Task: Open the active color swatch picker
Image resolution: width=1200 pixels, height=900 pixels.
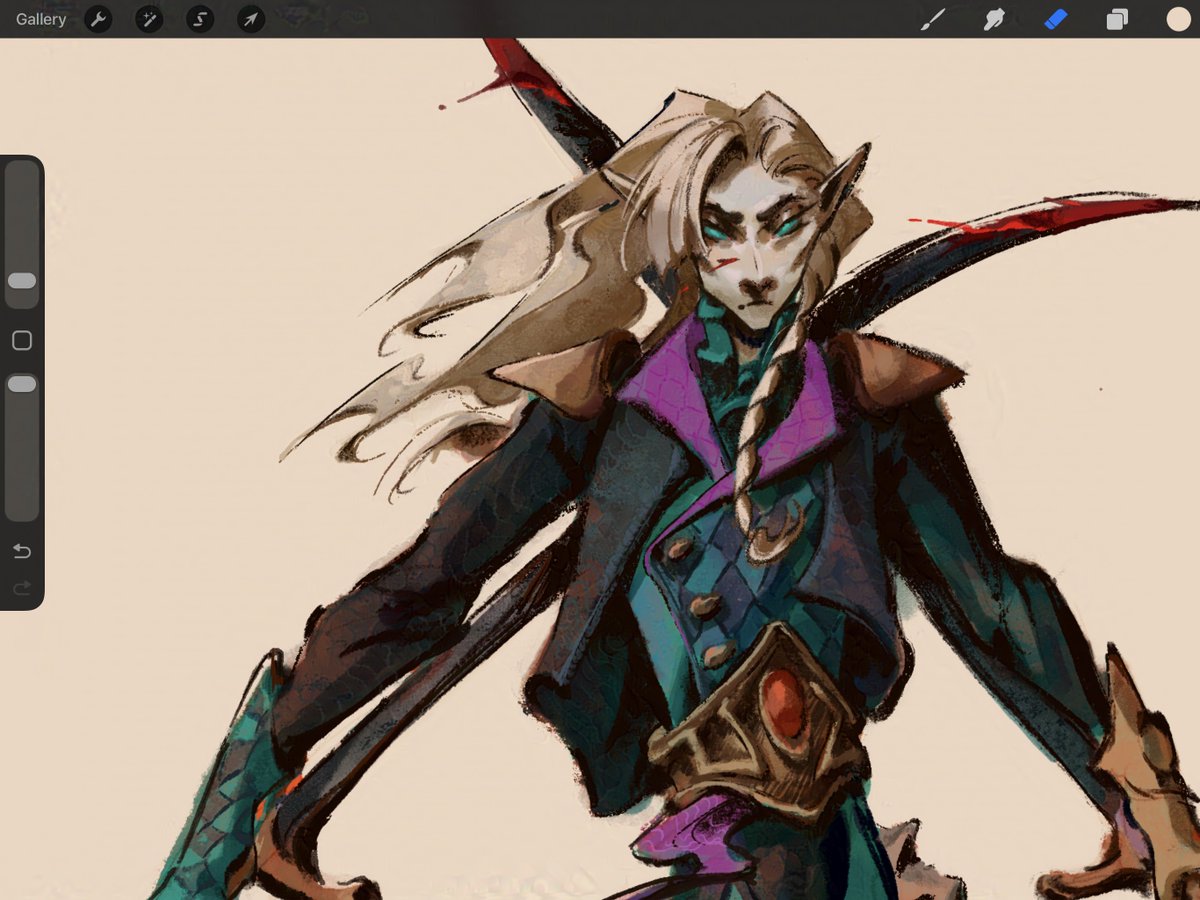Action: pyautogui.click(x=1179, y=19)
